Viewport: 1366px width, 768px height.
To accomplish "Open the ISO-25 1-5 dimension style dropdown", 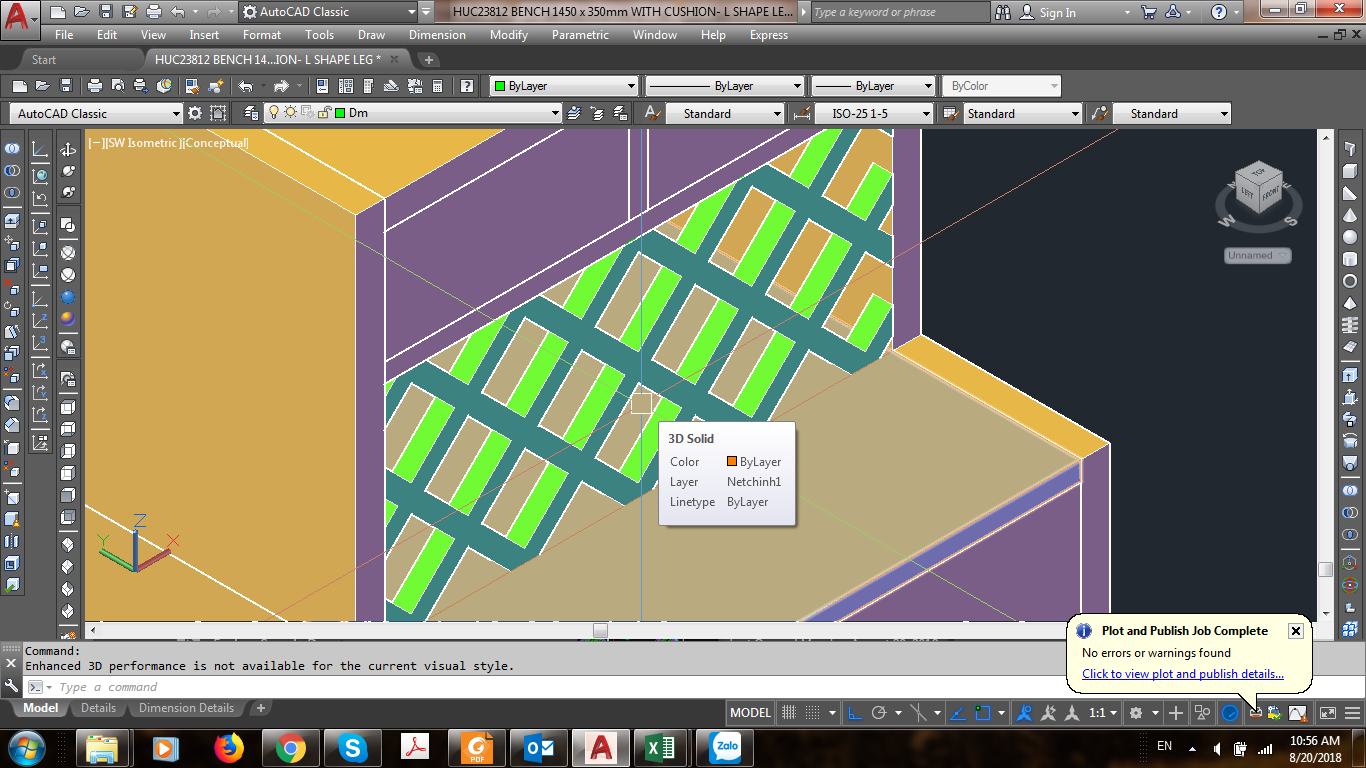I will tap(874, 113).
